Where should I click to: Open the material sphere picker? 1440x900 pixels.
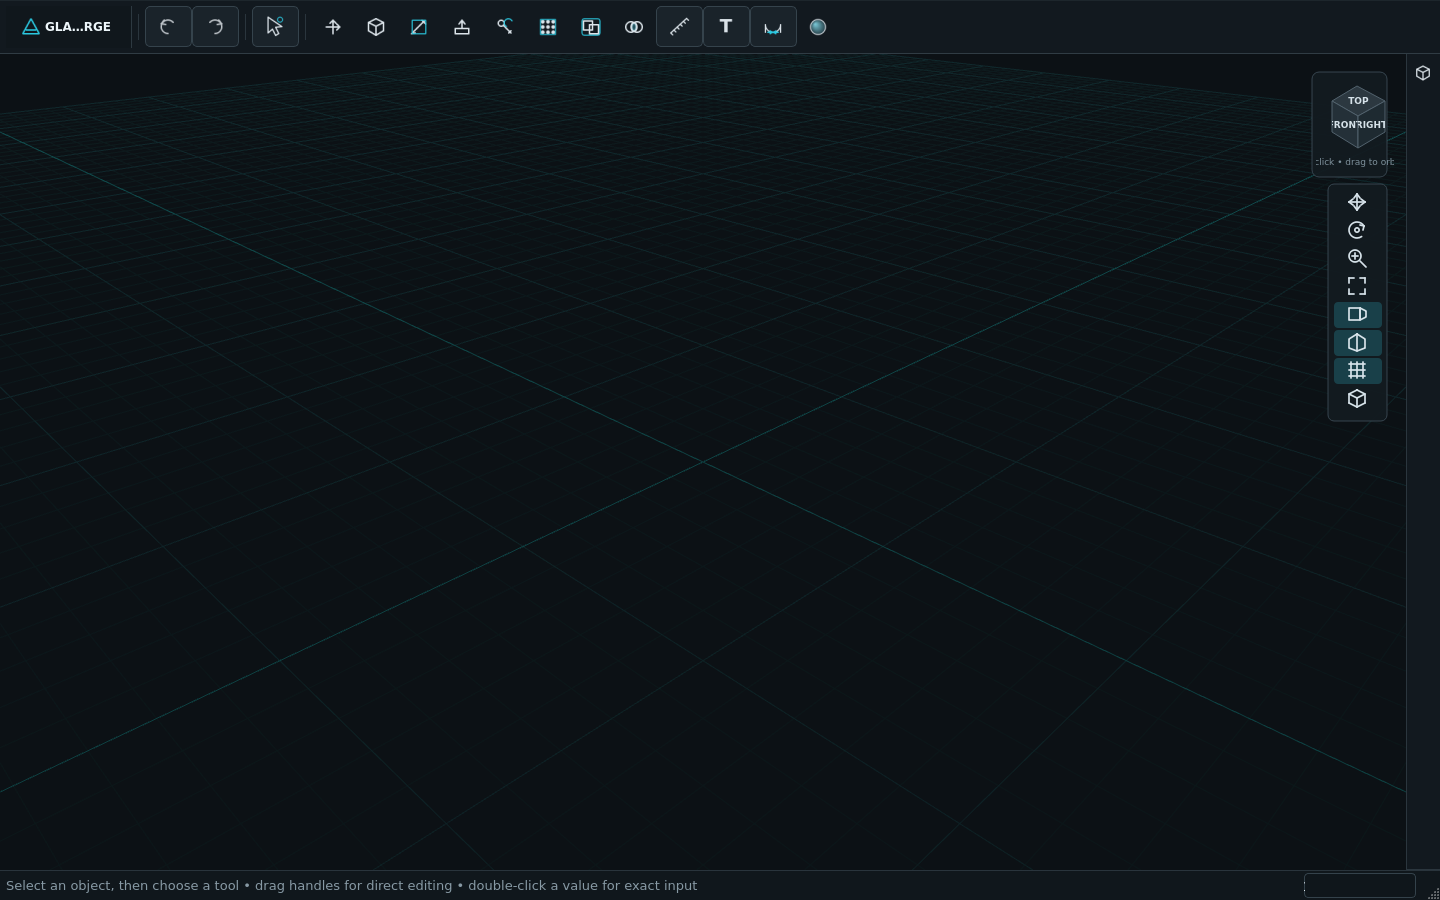[x=818, y=27]
